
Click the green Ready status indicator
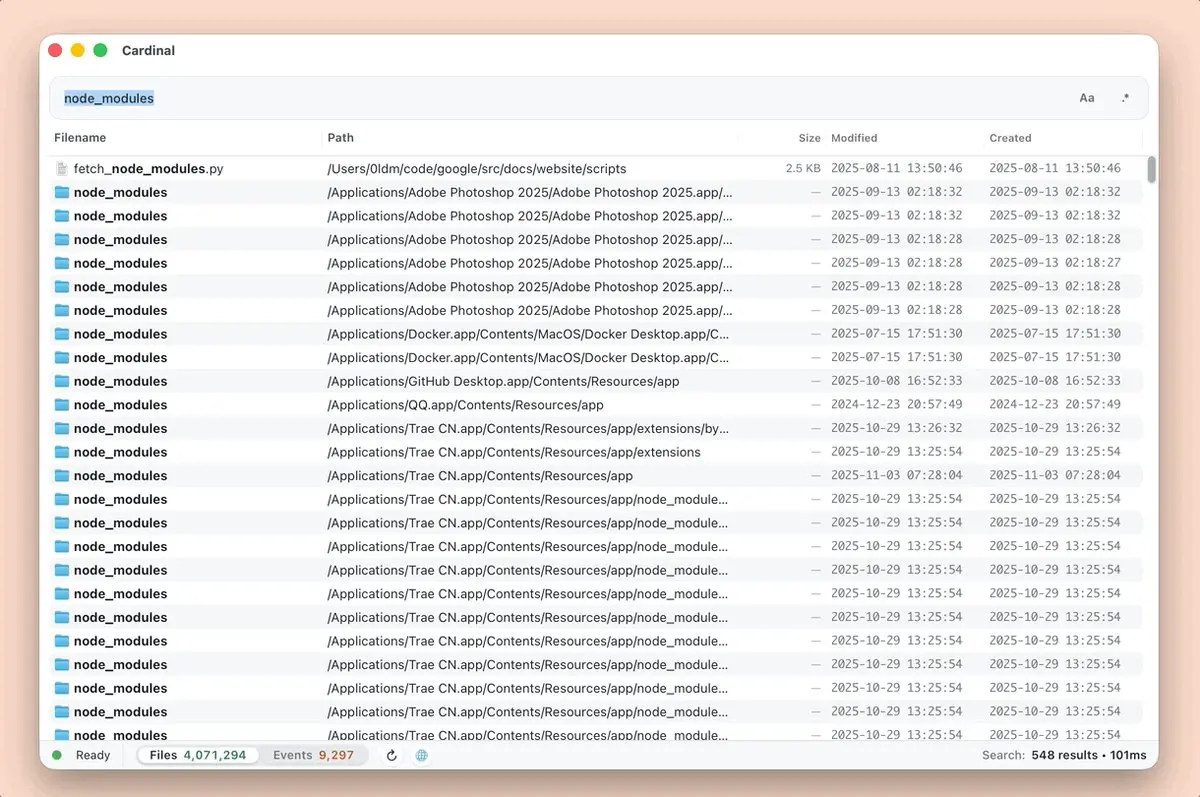tap(57, 755)
